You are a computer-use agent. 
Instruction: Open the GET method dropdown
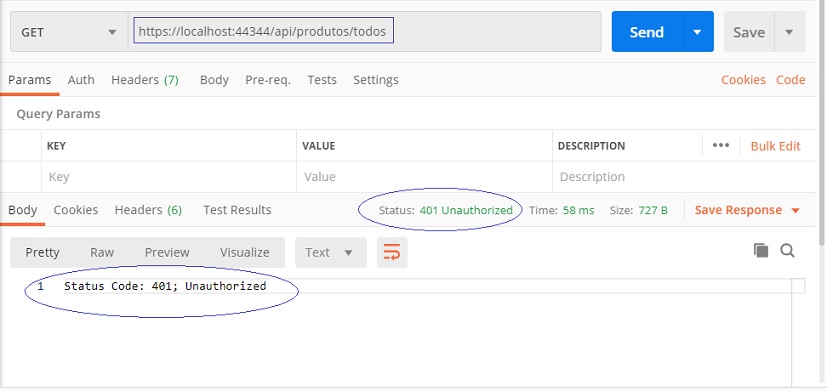pyautogui.click(x=69, y=32)
